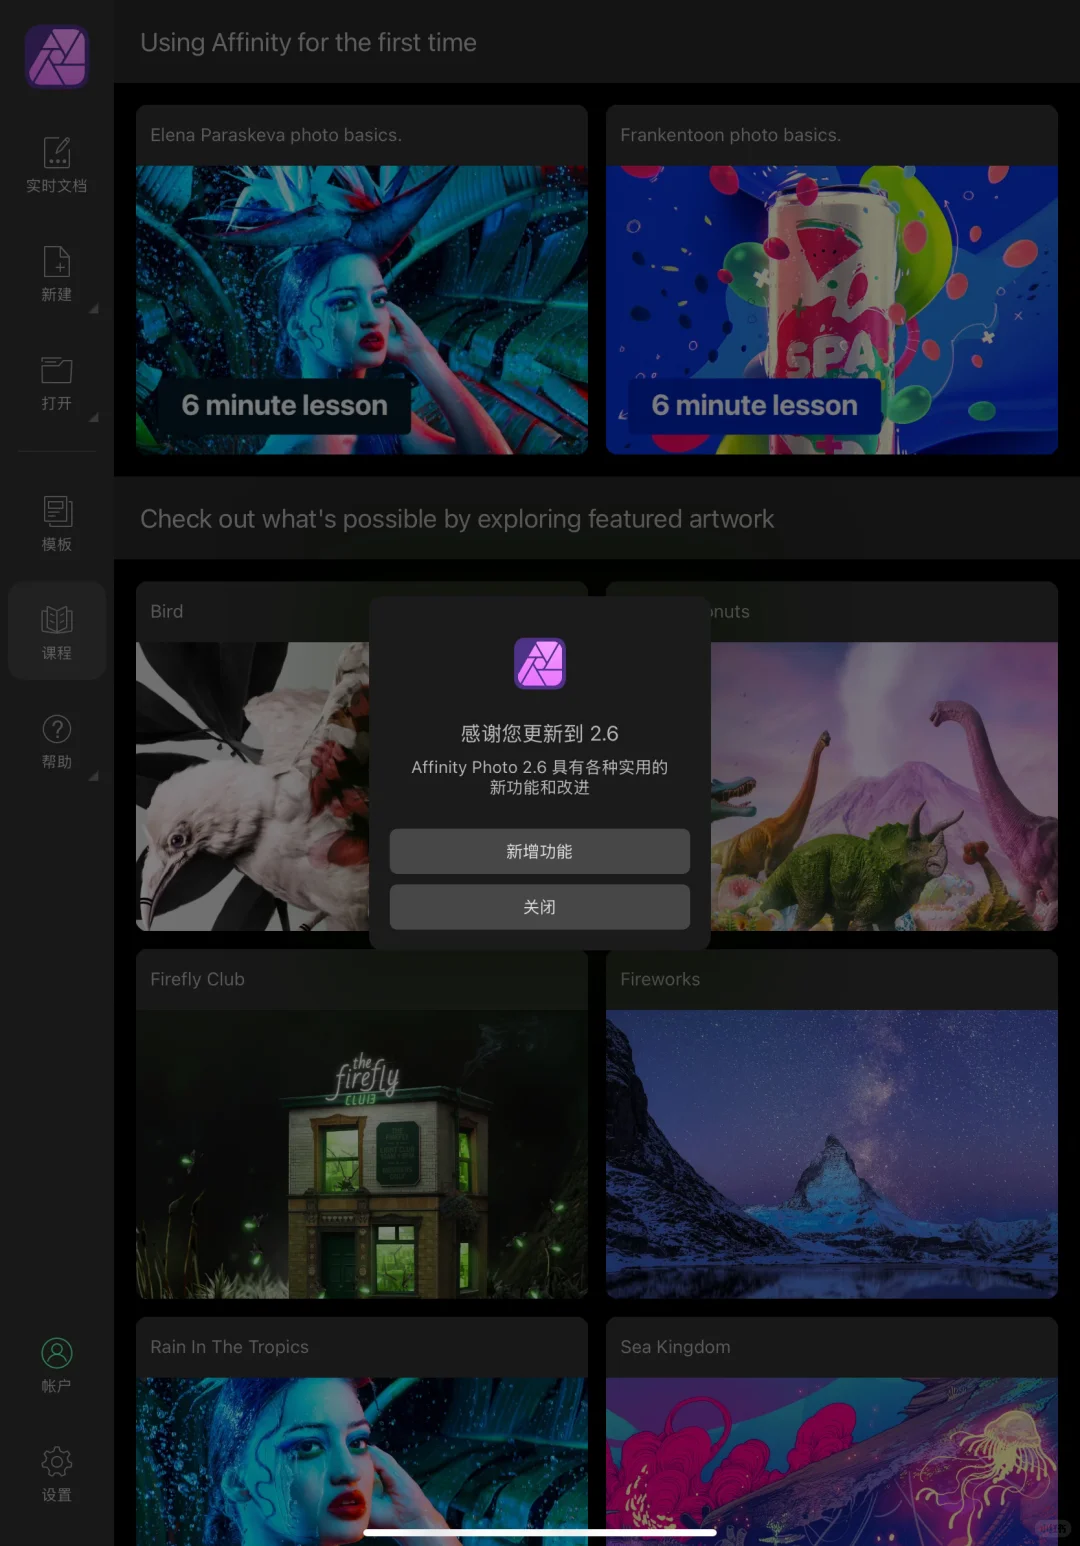This screenshot has width=1080, height=1546.
Task: Select the Lessons (课程) sidebar icon
Action: [57, 630]
